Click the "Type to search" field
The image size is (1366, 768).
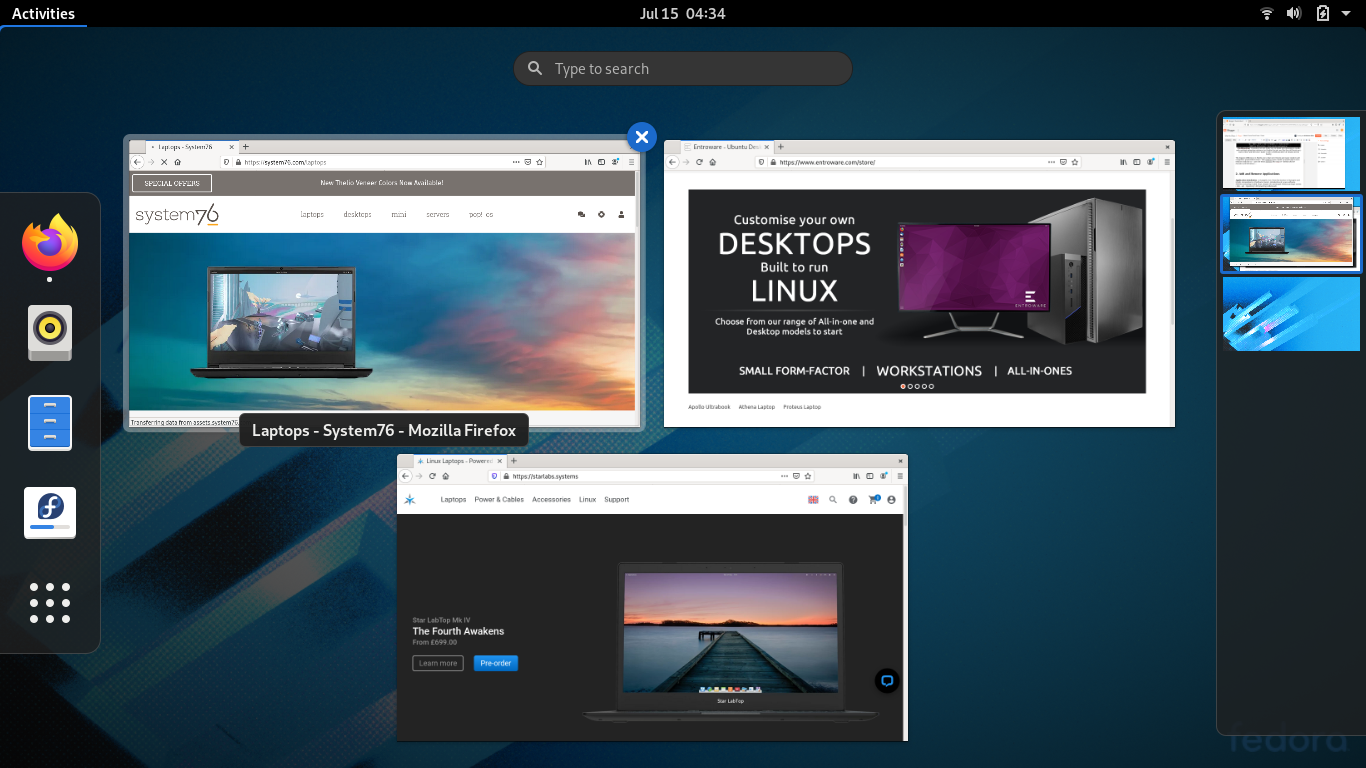683,69
